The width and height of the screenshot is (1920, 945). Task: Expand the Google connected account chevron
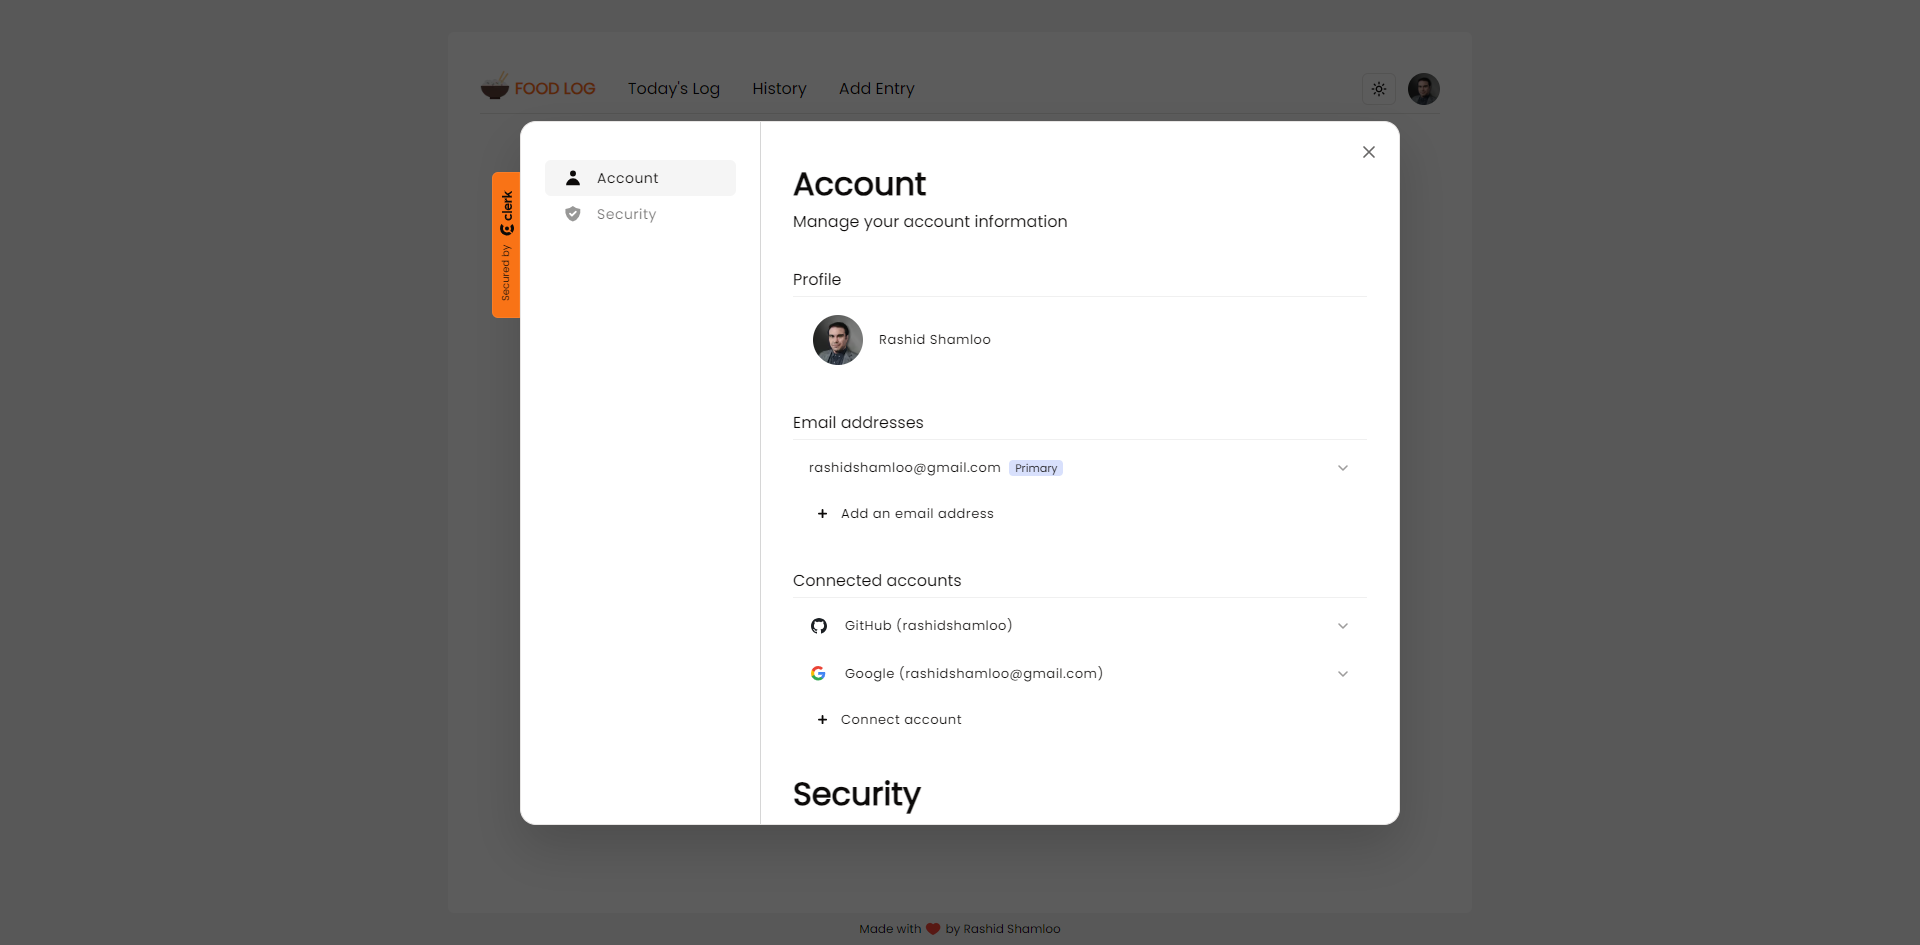pos(1343,674)
